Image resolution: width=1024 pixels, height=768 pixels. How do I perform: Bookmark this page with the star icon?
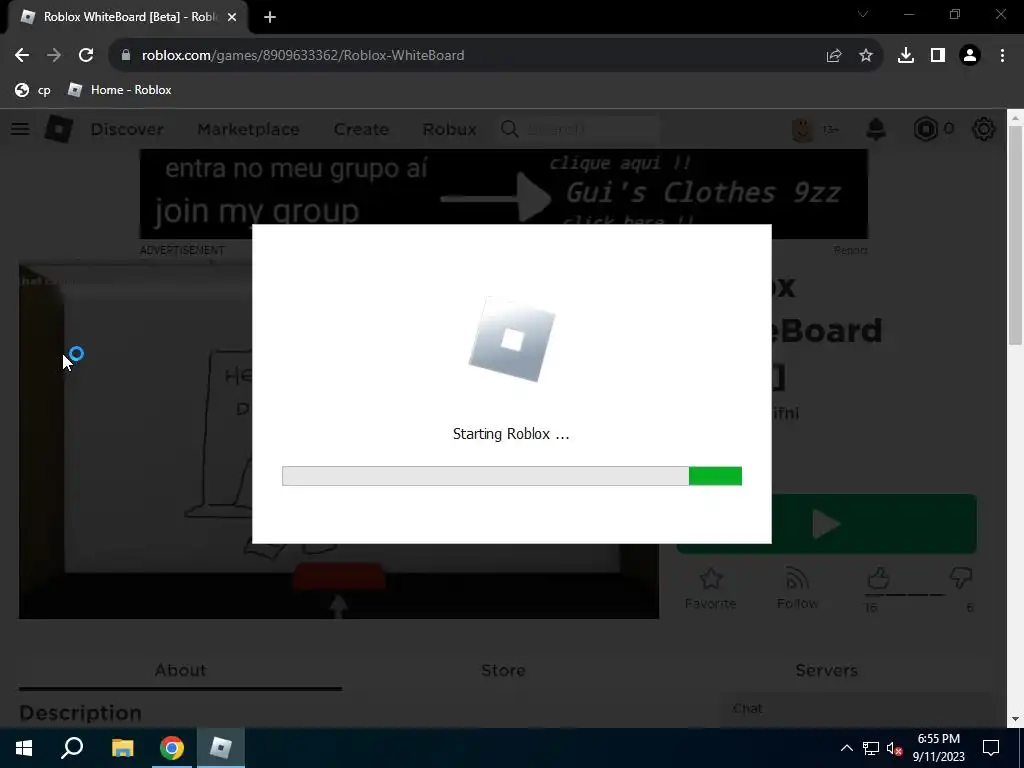click(x=866, y=56)
